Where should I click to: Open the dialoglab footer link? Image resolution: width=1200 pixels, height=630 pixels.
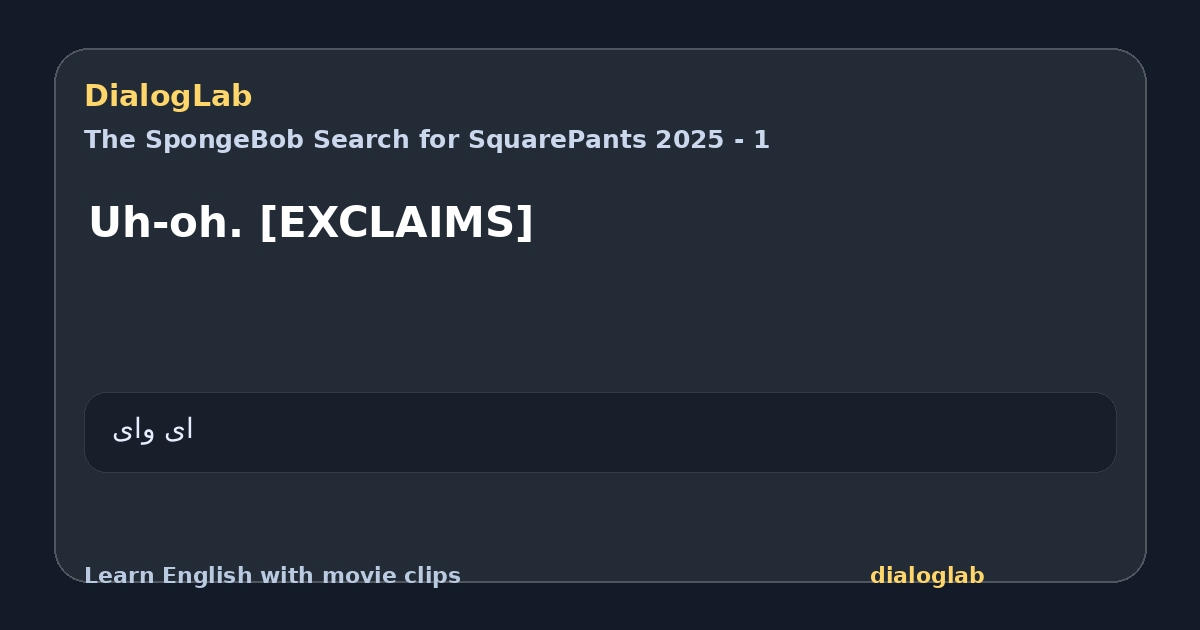point(927,576)
